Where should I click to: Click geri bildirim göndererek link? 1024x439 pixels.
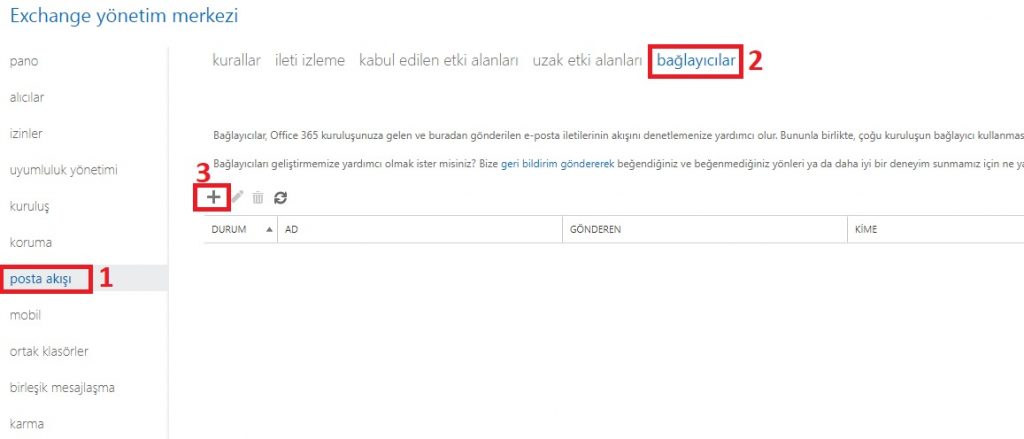(558, 165)
